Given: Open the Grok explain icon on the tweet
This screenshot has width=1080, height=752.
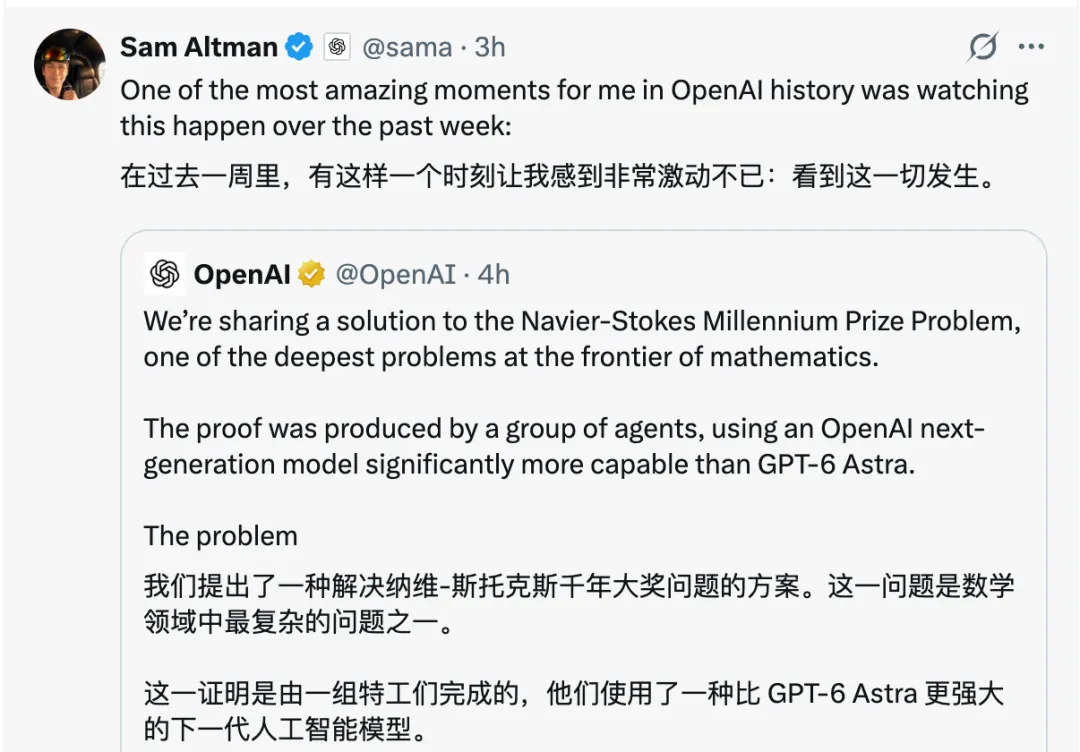Looking at the screenshot, I should (982, 47).
